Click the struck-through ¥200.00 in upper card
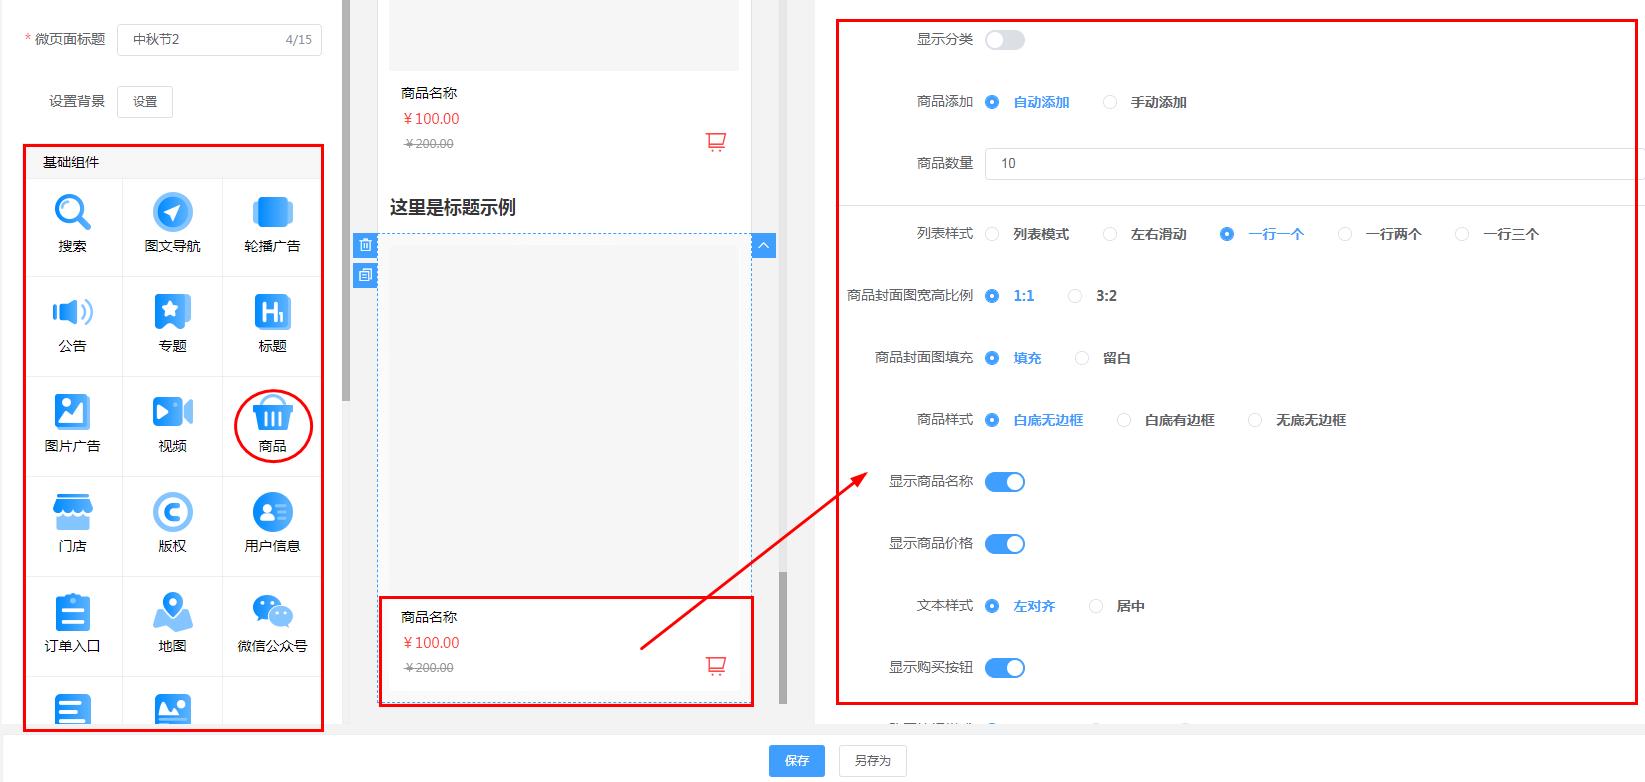 tap(429, 144)
